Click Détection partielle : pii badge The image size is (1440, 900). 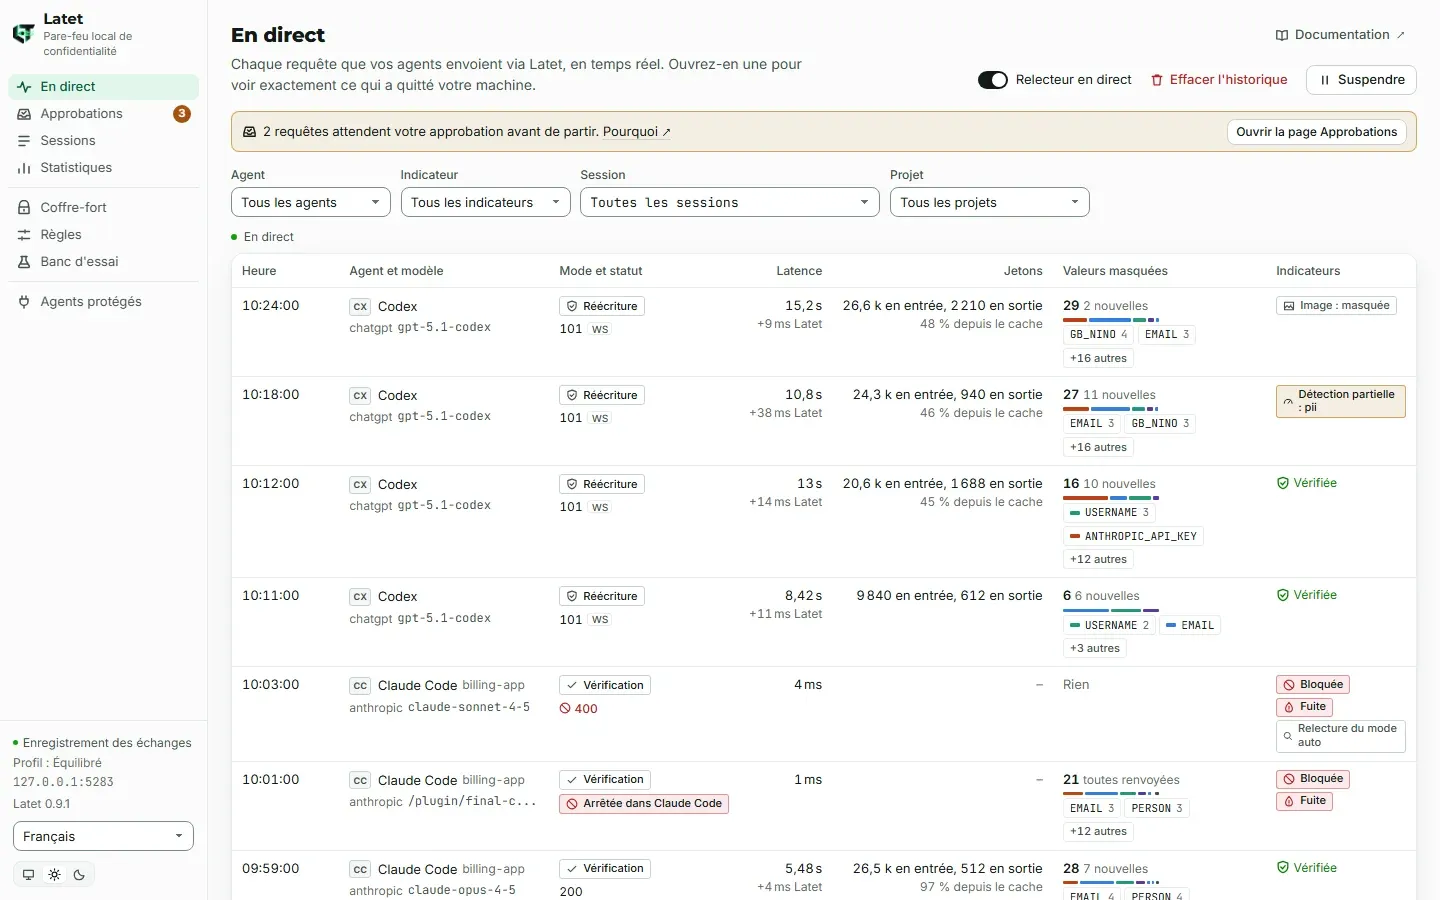tap(1340, 401)
